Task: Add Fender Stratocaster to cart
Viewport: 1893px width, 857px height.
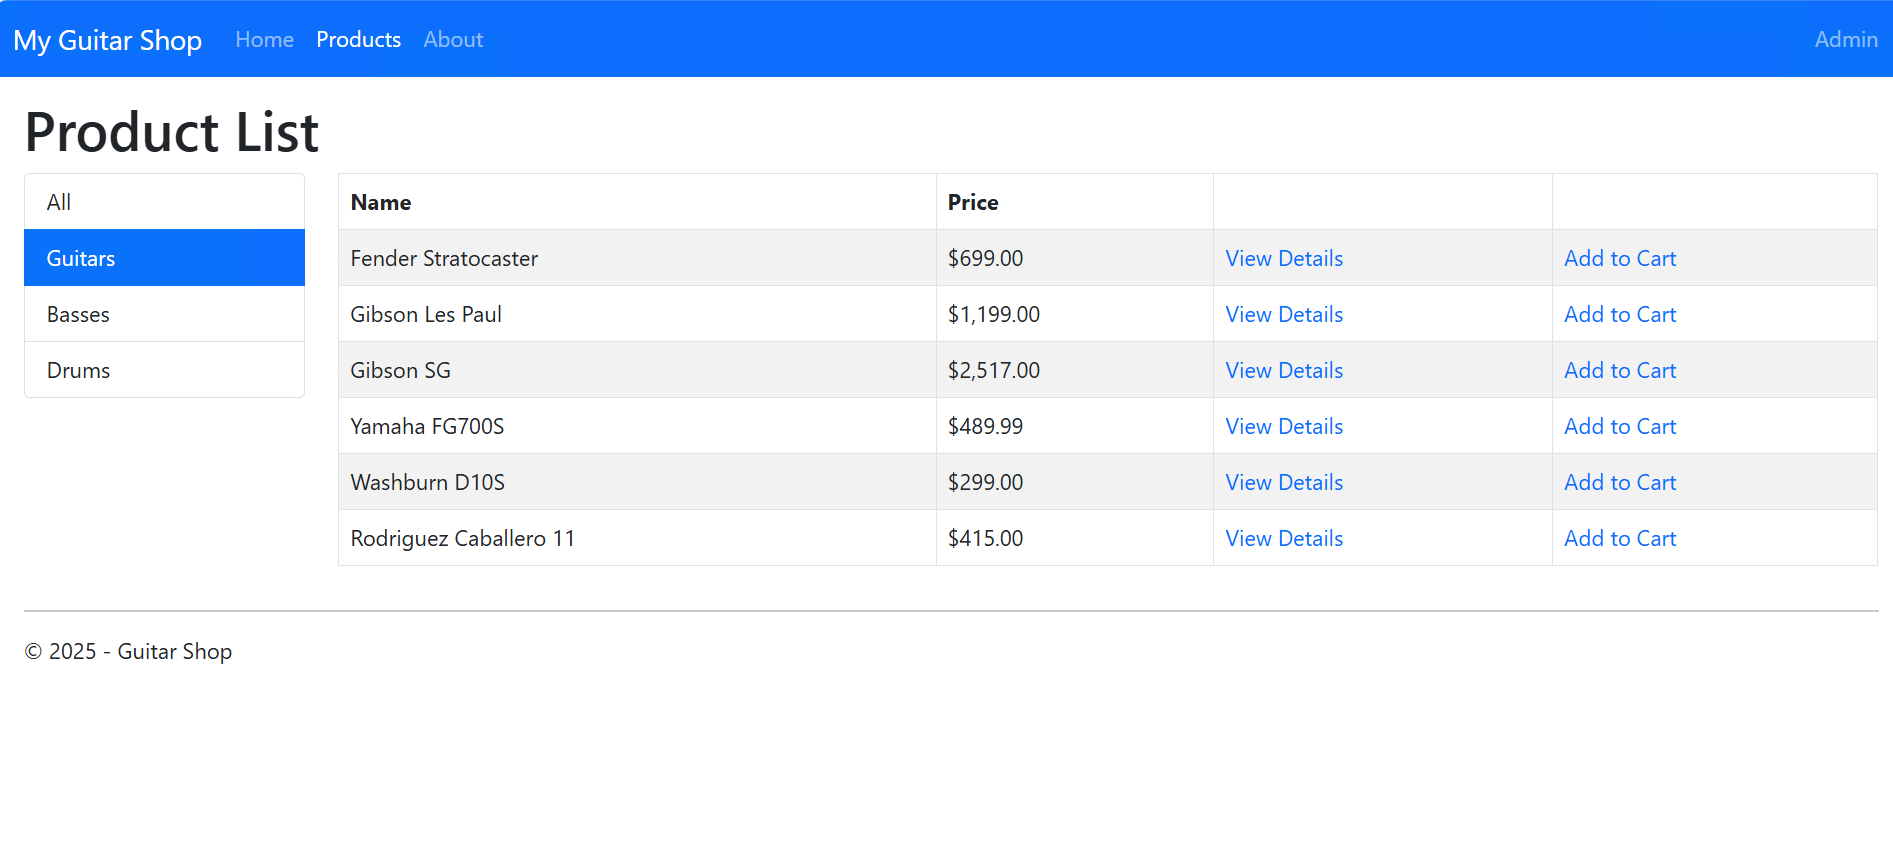Action: point(1620,258)
